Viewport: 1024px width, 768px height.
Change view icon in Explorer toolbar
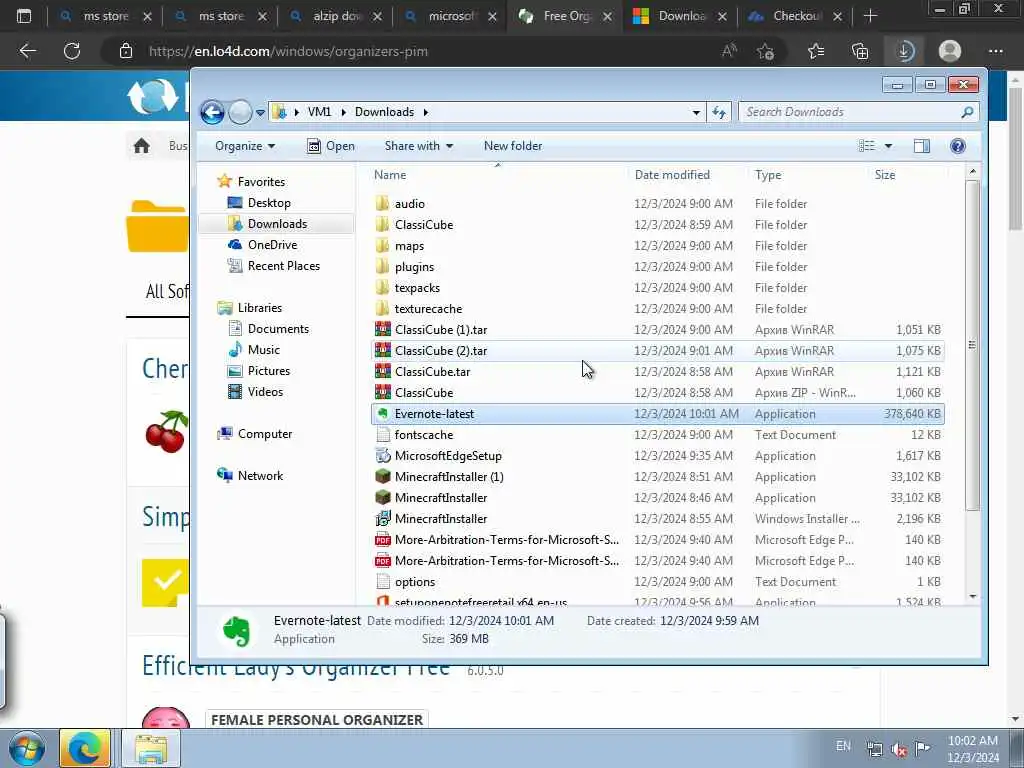click(x=867, y=146)
